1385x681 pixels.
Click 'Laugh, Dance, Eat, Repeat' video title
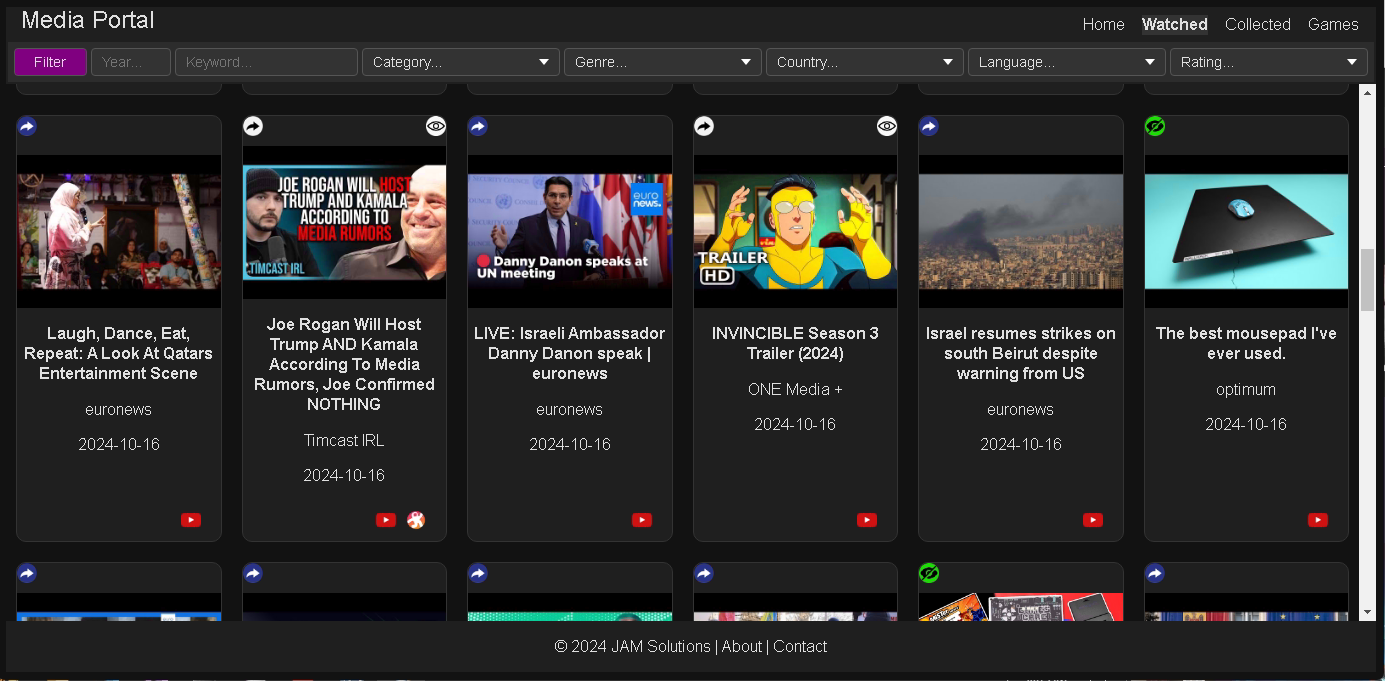pos(119,353)
